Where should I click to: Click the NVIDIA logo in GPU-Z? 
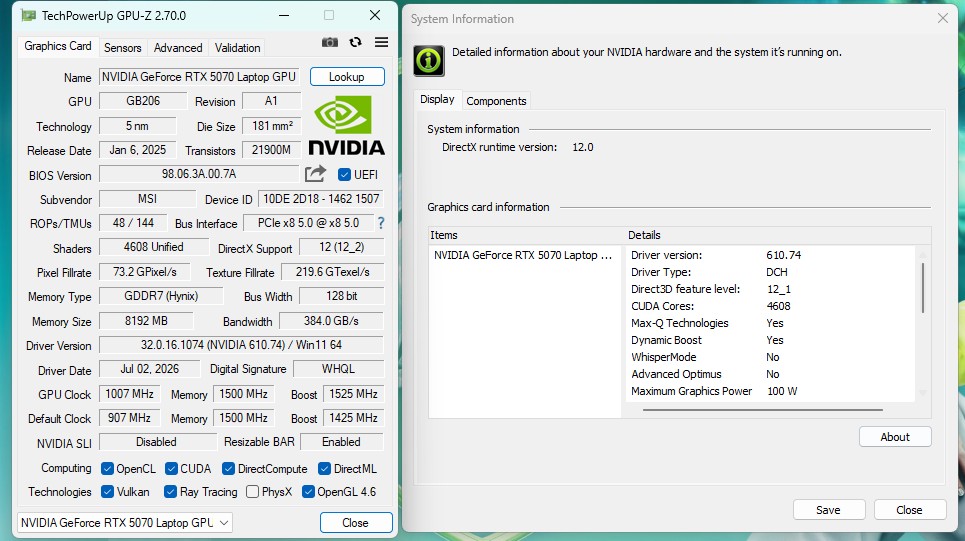(x=346, y=126)
